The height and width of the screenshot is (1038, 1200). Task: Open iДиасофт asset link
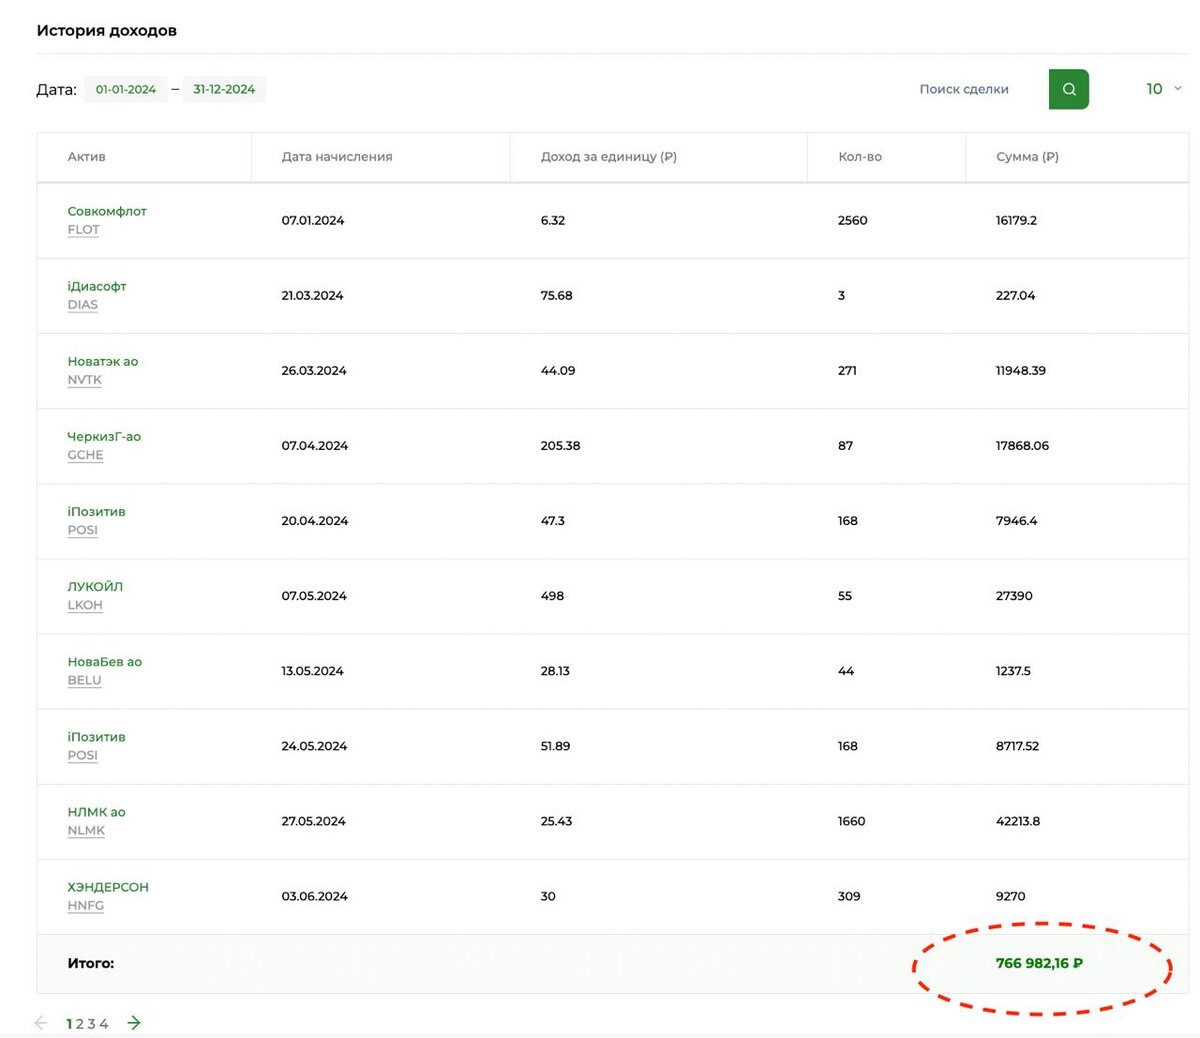click(x=97, y=286)
